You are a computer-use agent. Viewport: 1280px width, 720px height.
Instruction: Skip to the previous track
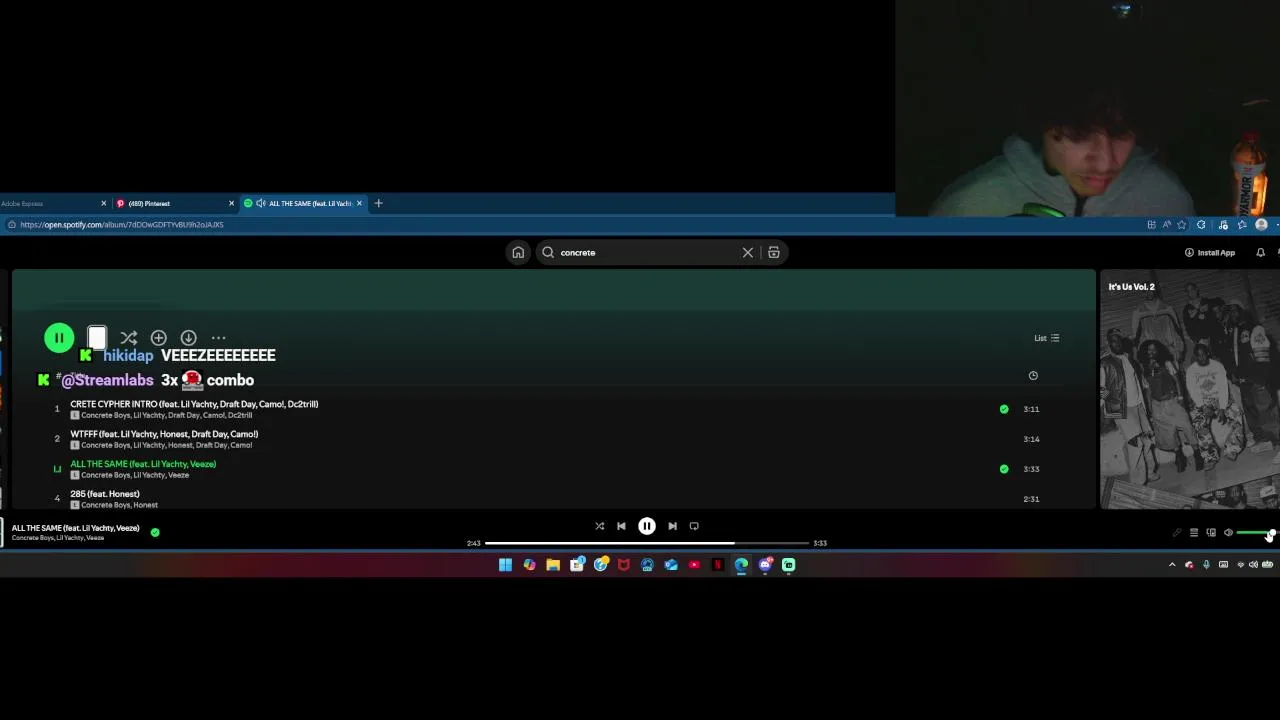(x=621, y=526)
